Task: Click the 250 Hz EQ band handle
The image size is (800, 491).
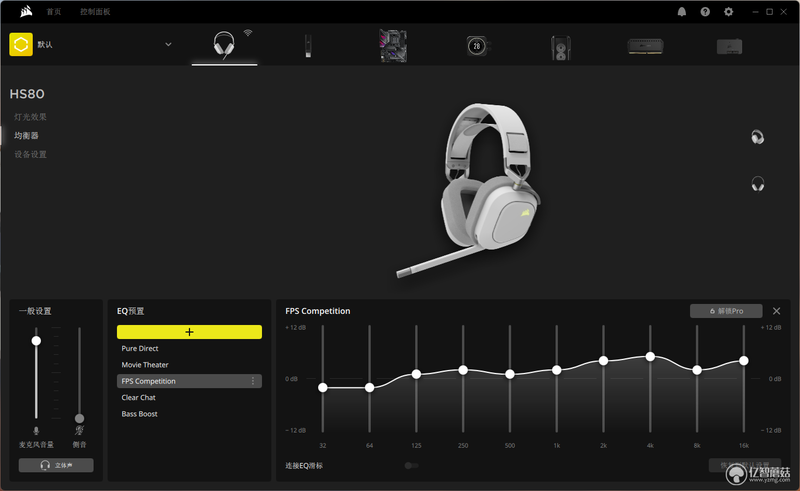Action: (x=463, y=370)
